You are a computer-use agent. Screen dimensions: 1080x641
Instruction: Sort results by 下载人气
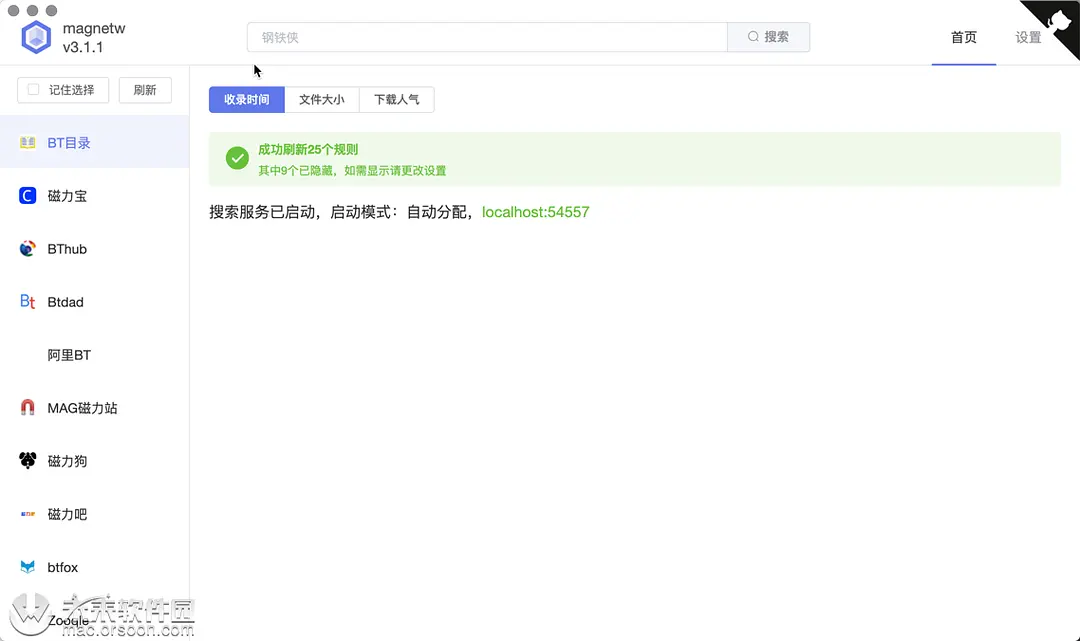[396, 99]
